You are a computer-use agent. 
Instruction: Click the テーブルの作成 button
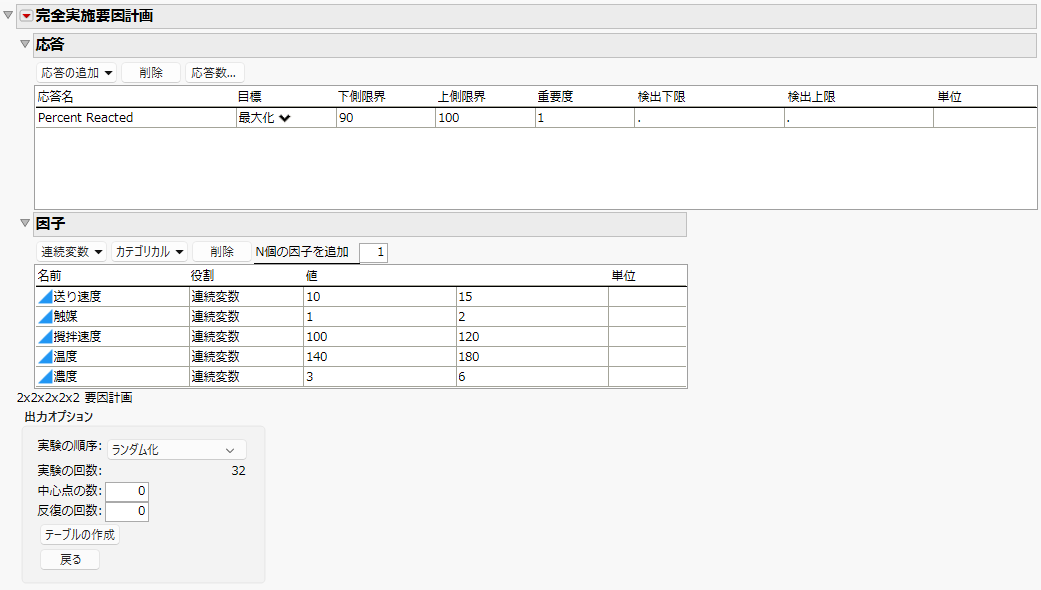pos(80,534)
